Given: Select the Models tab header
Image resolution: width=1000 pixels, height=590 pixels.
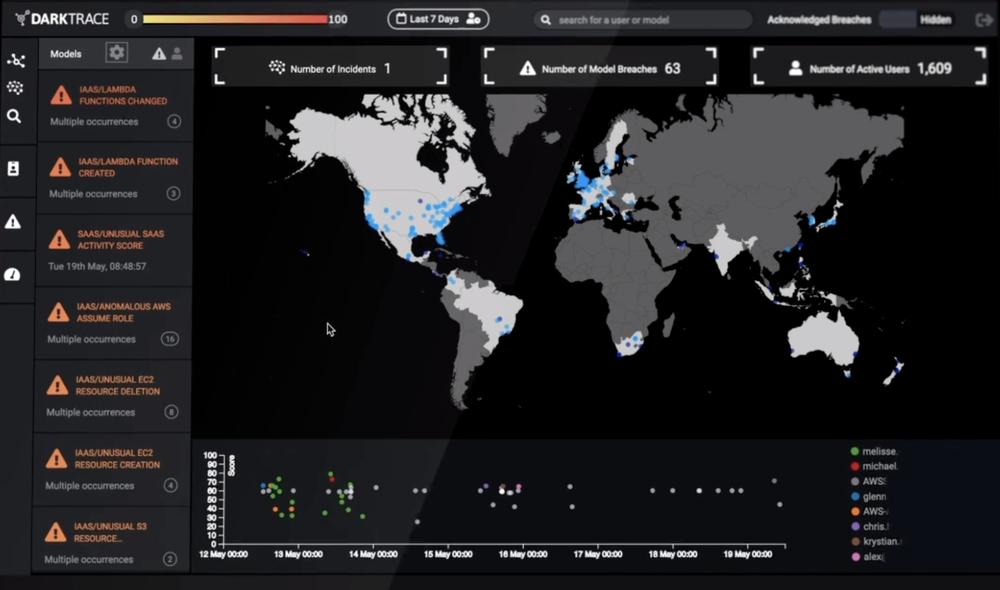Looking at the screenshot, I should tap(66, 54).
